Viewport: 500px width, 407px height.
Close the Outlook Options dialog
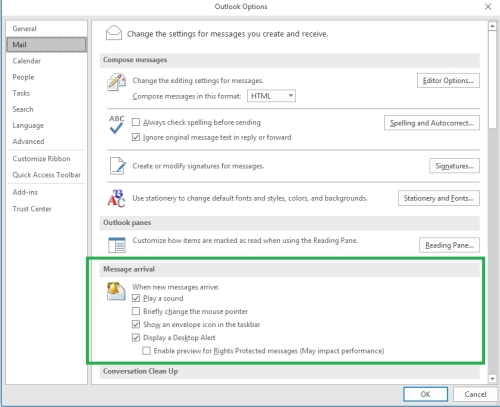point(488,7)
